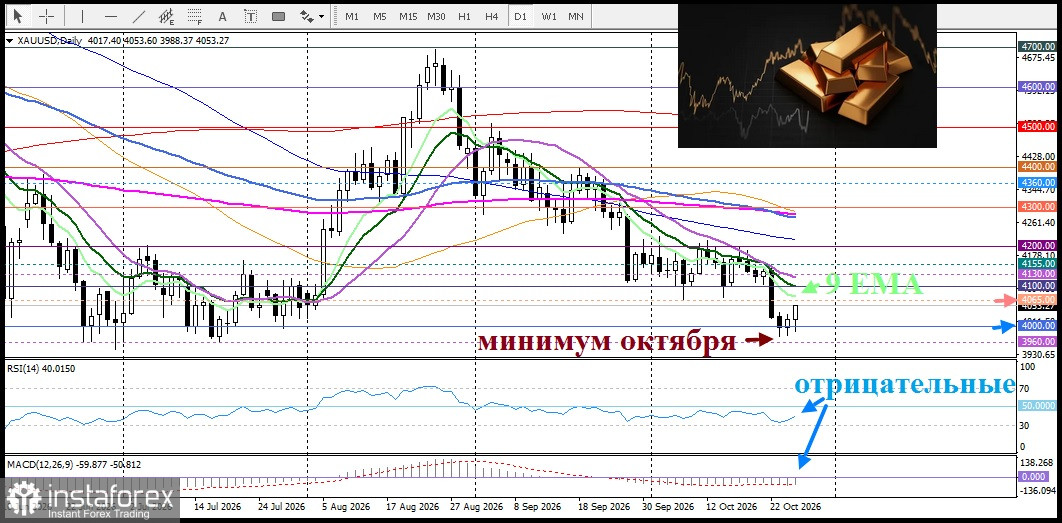Click the 4400.00 price level label
The width and height of the screenshot is (1062, 523).
tap(1037, 166)
